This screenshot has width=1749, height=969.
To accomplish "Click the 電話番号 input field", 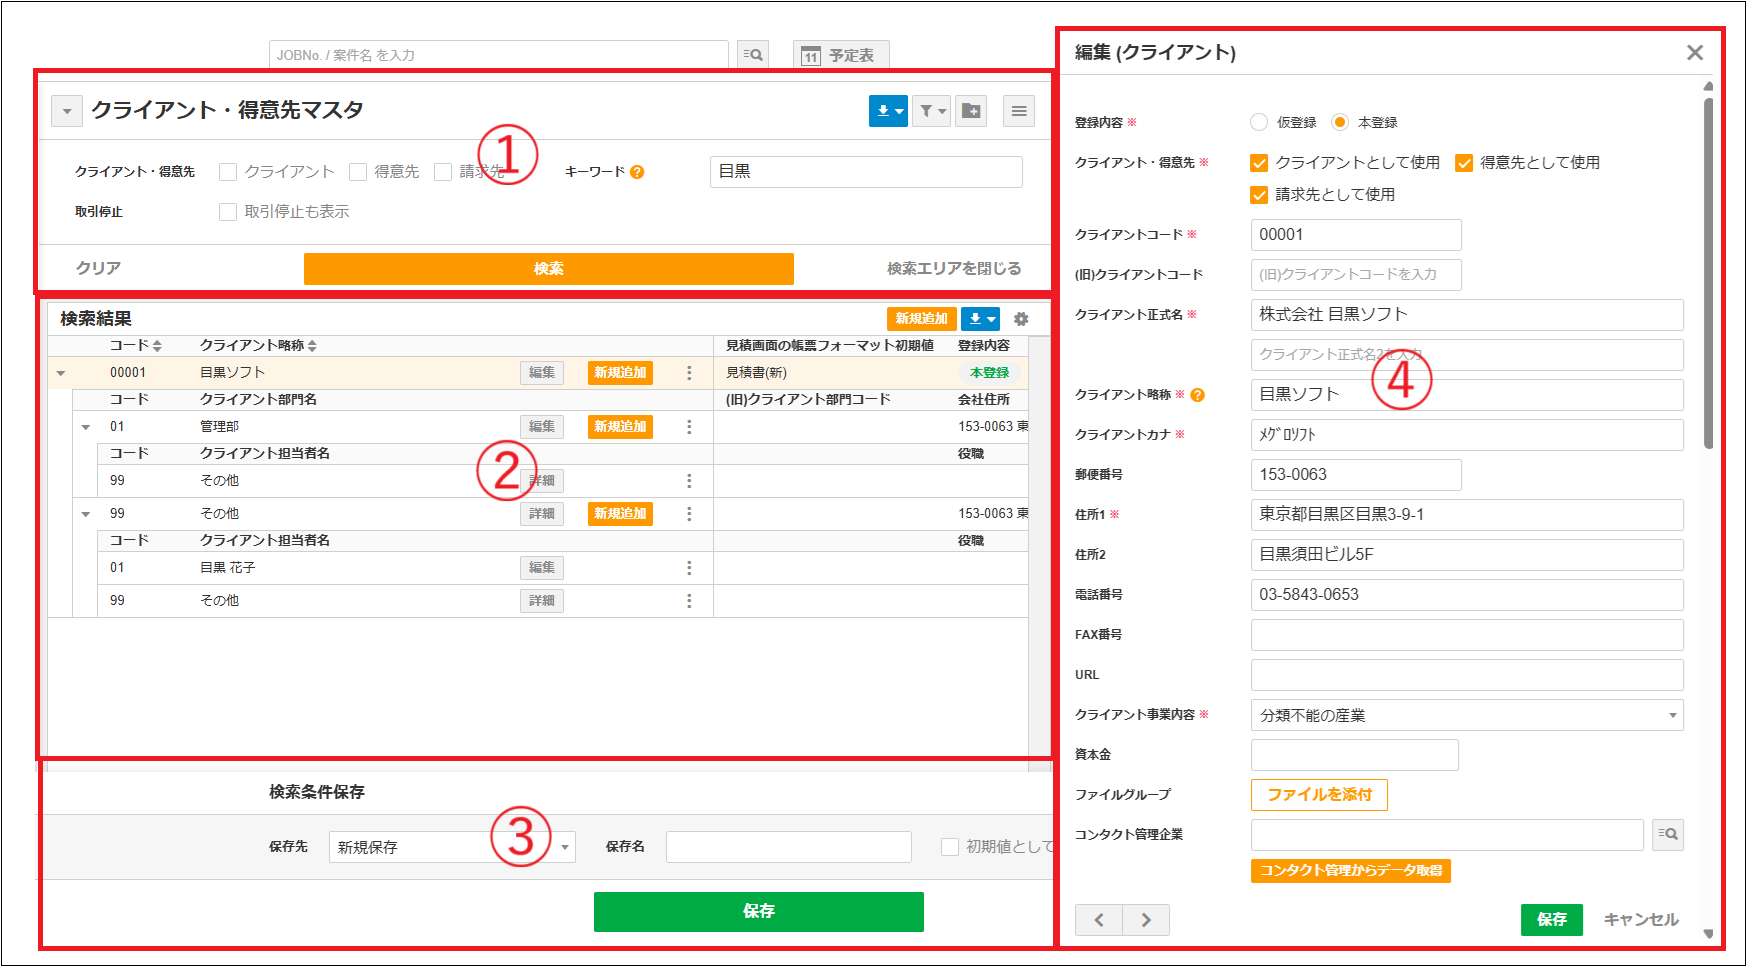I will (1466, 595).
